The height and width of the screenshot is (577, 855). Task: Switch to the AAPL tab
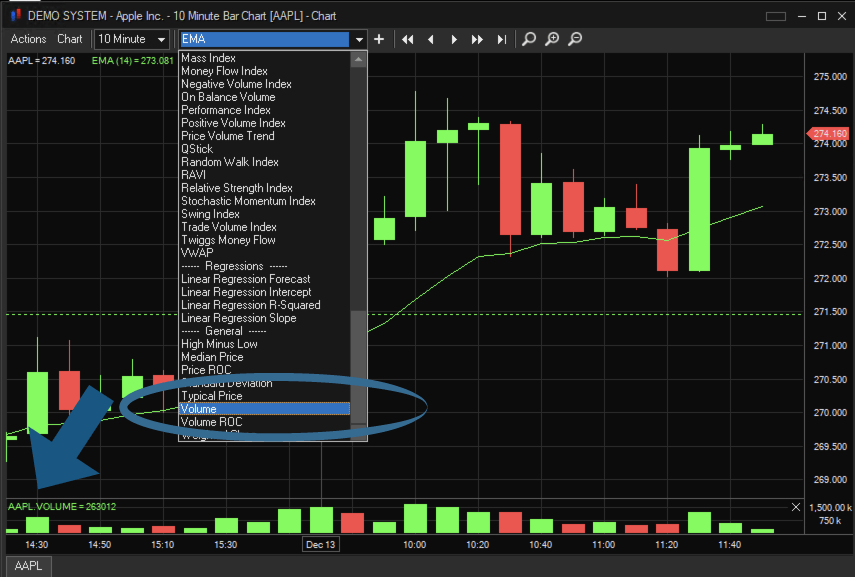point(29,566)
